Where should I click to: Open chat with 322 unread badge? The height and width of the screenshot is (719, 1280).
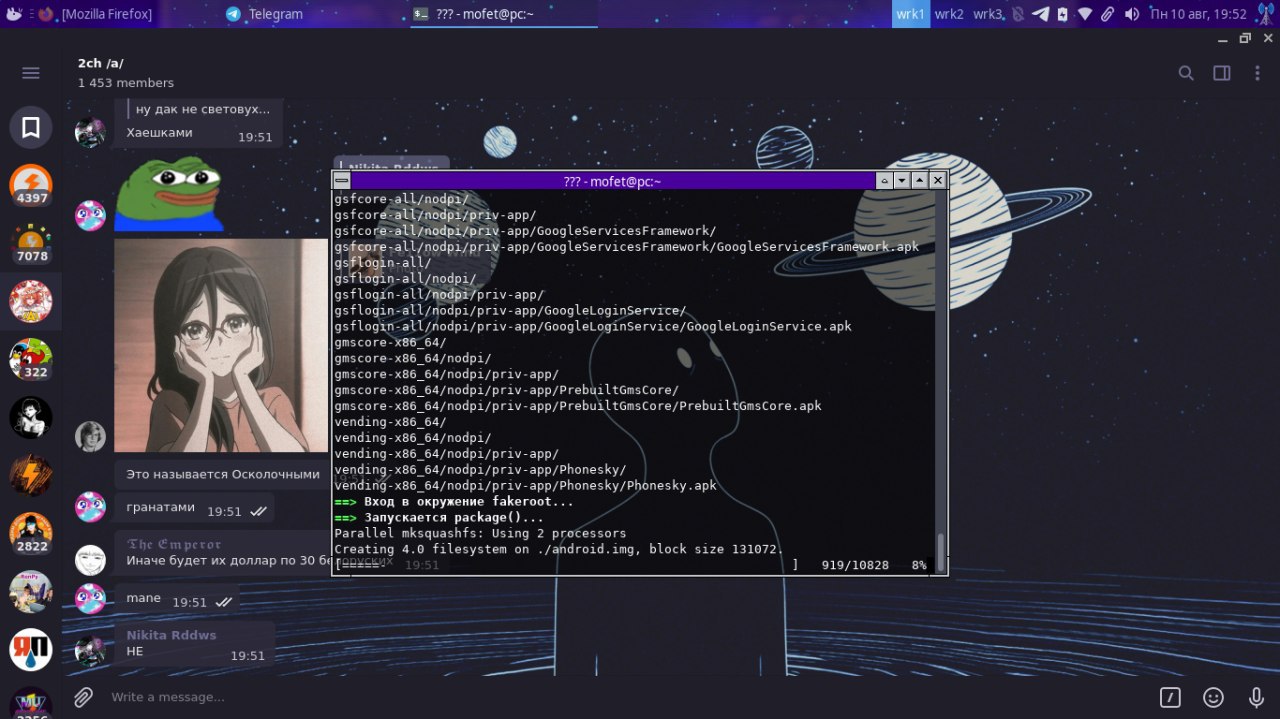point(31,359)
